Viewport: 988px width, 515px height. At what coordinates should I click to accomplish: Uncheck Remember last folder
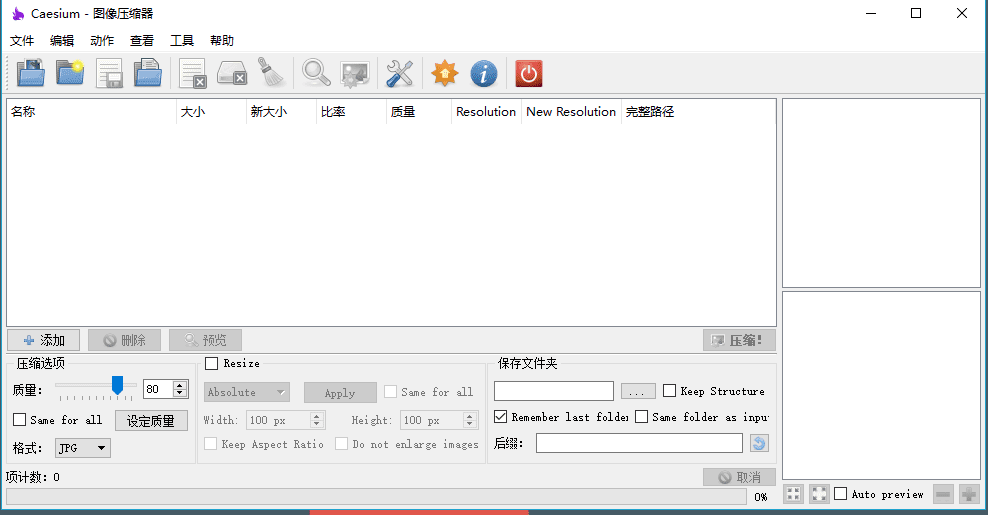[500, 417]
